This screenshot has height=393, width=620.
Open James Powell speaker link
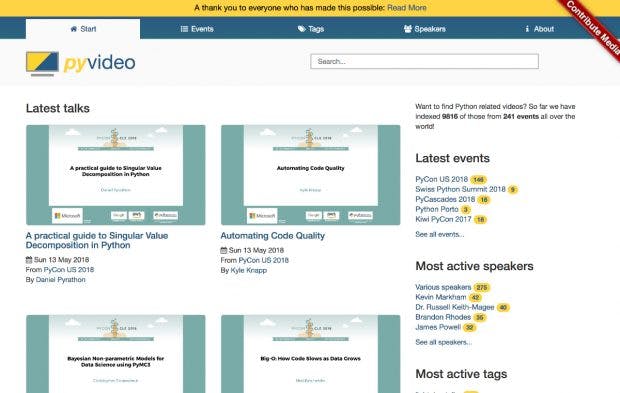point(438,327)
